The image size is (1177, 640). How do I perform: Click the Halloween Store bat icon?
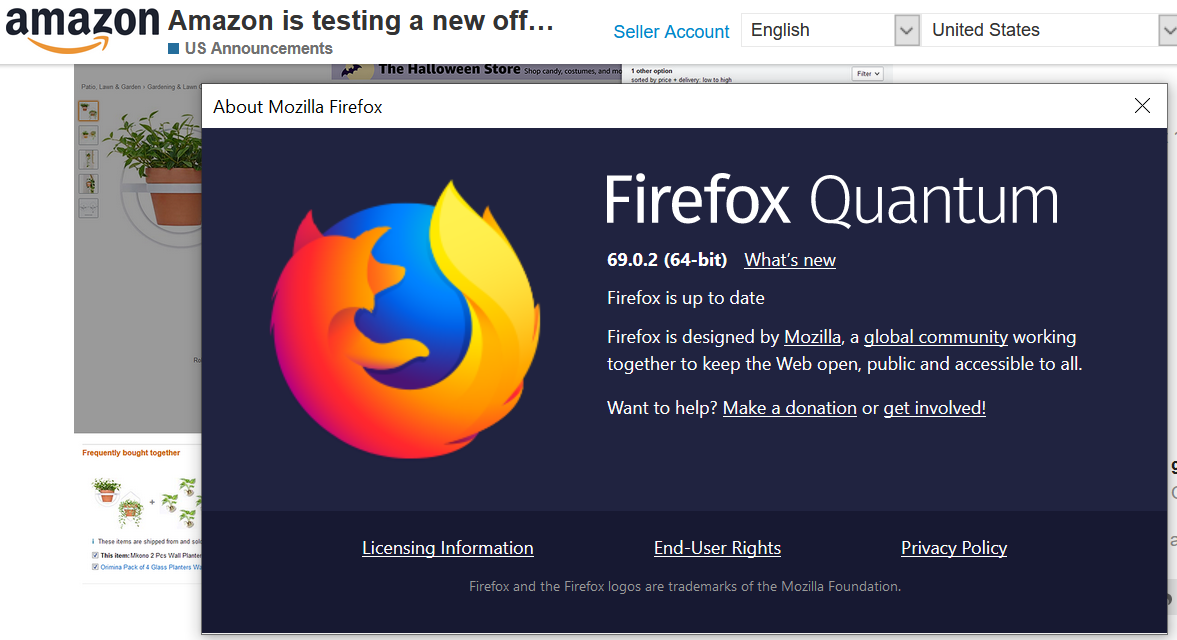[x=352, y=70]
